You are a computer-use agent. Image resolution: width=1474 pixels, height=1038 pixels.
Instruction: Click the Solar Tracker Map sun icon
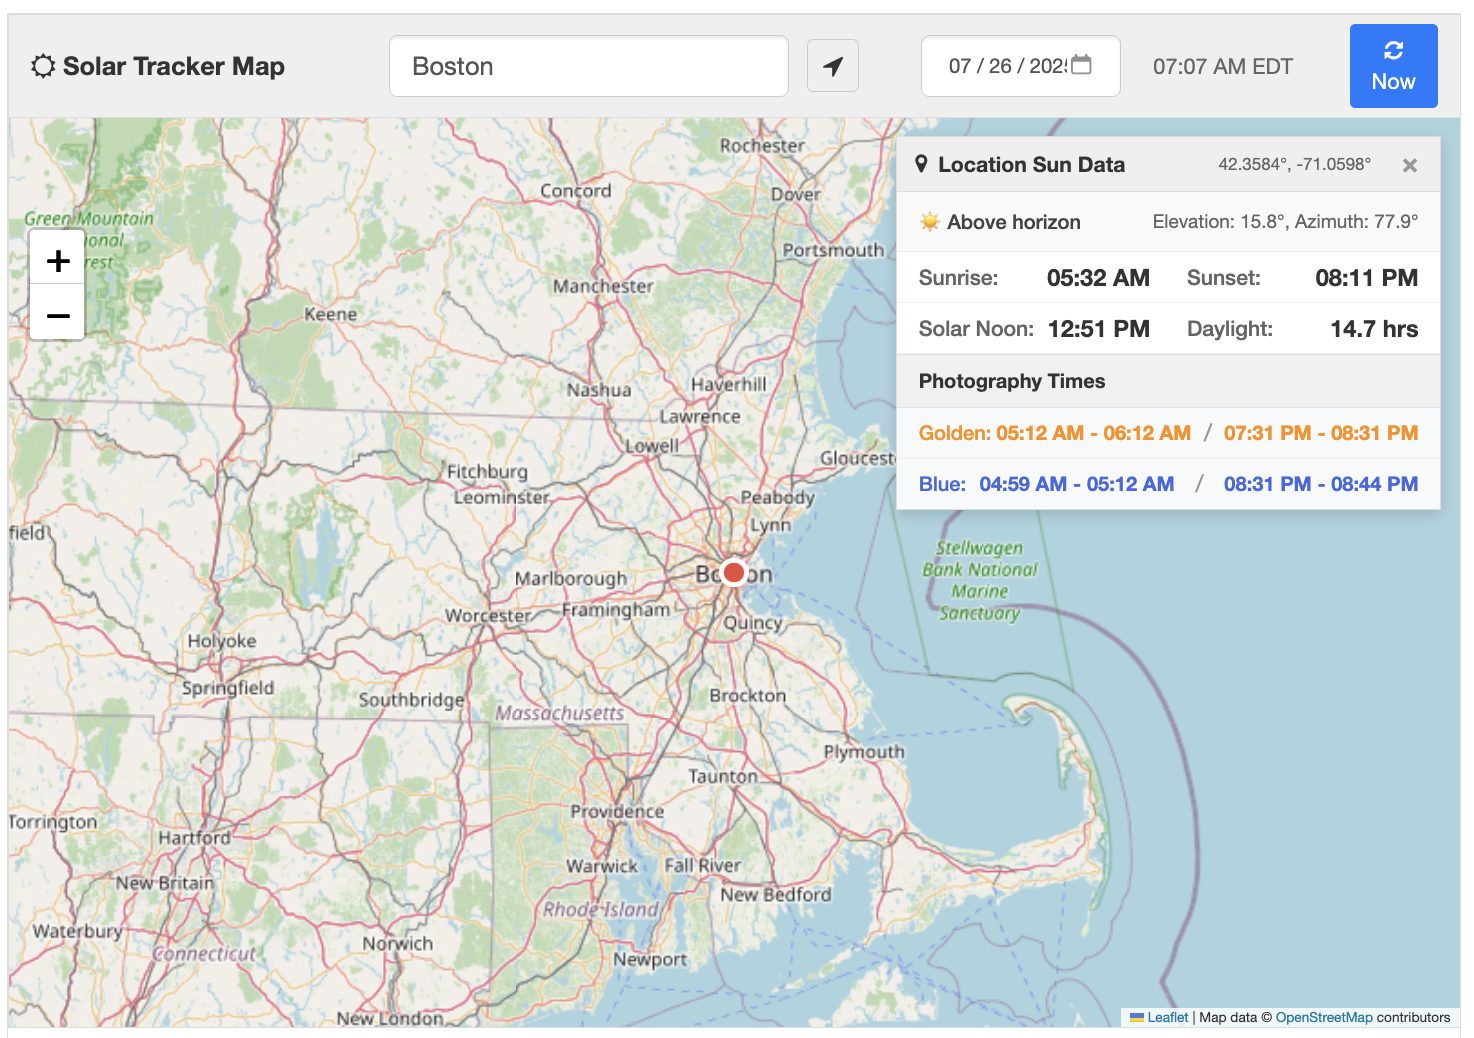tap(42, 66)
